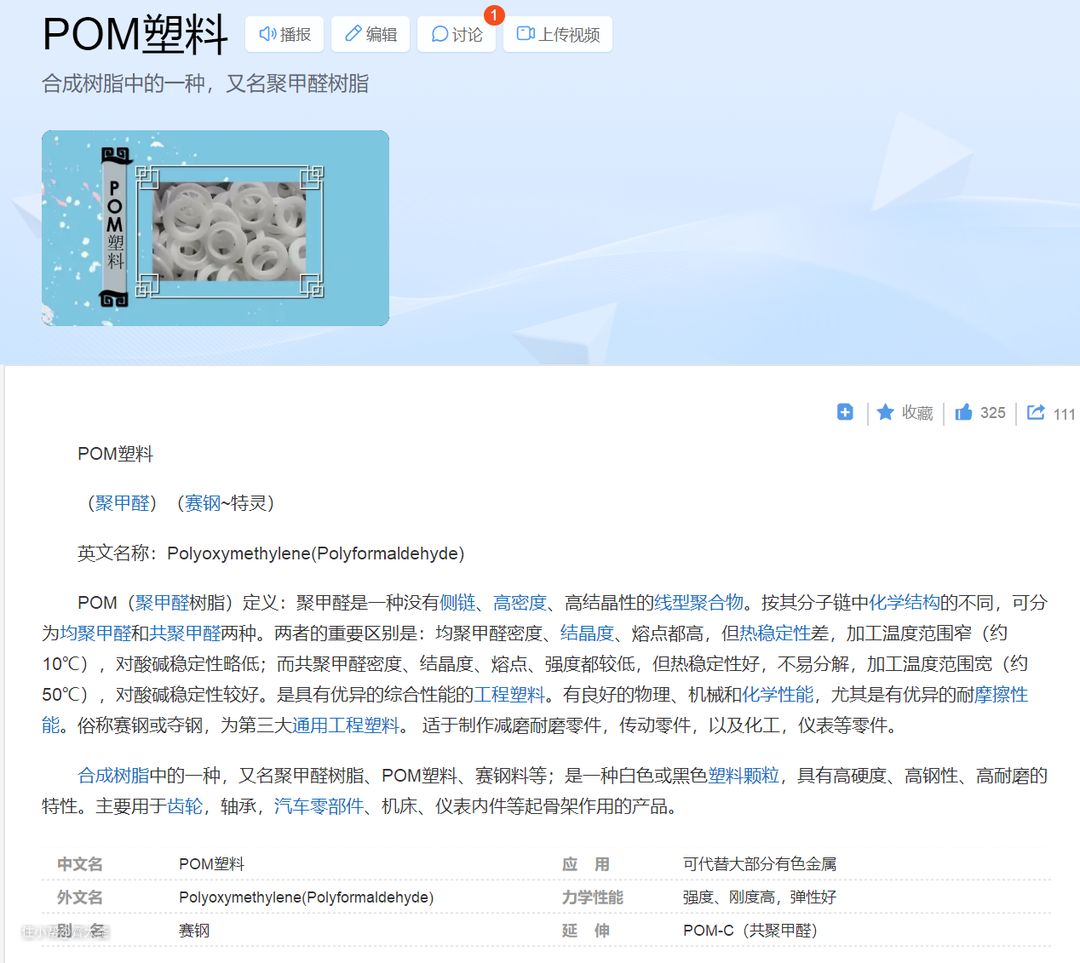This screenshot has height=963, width=1080.
Task: Click the 线型聚合物 link
Action: (698, 602)
